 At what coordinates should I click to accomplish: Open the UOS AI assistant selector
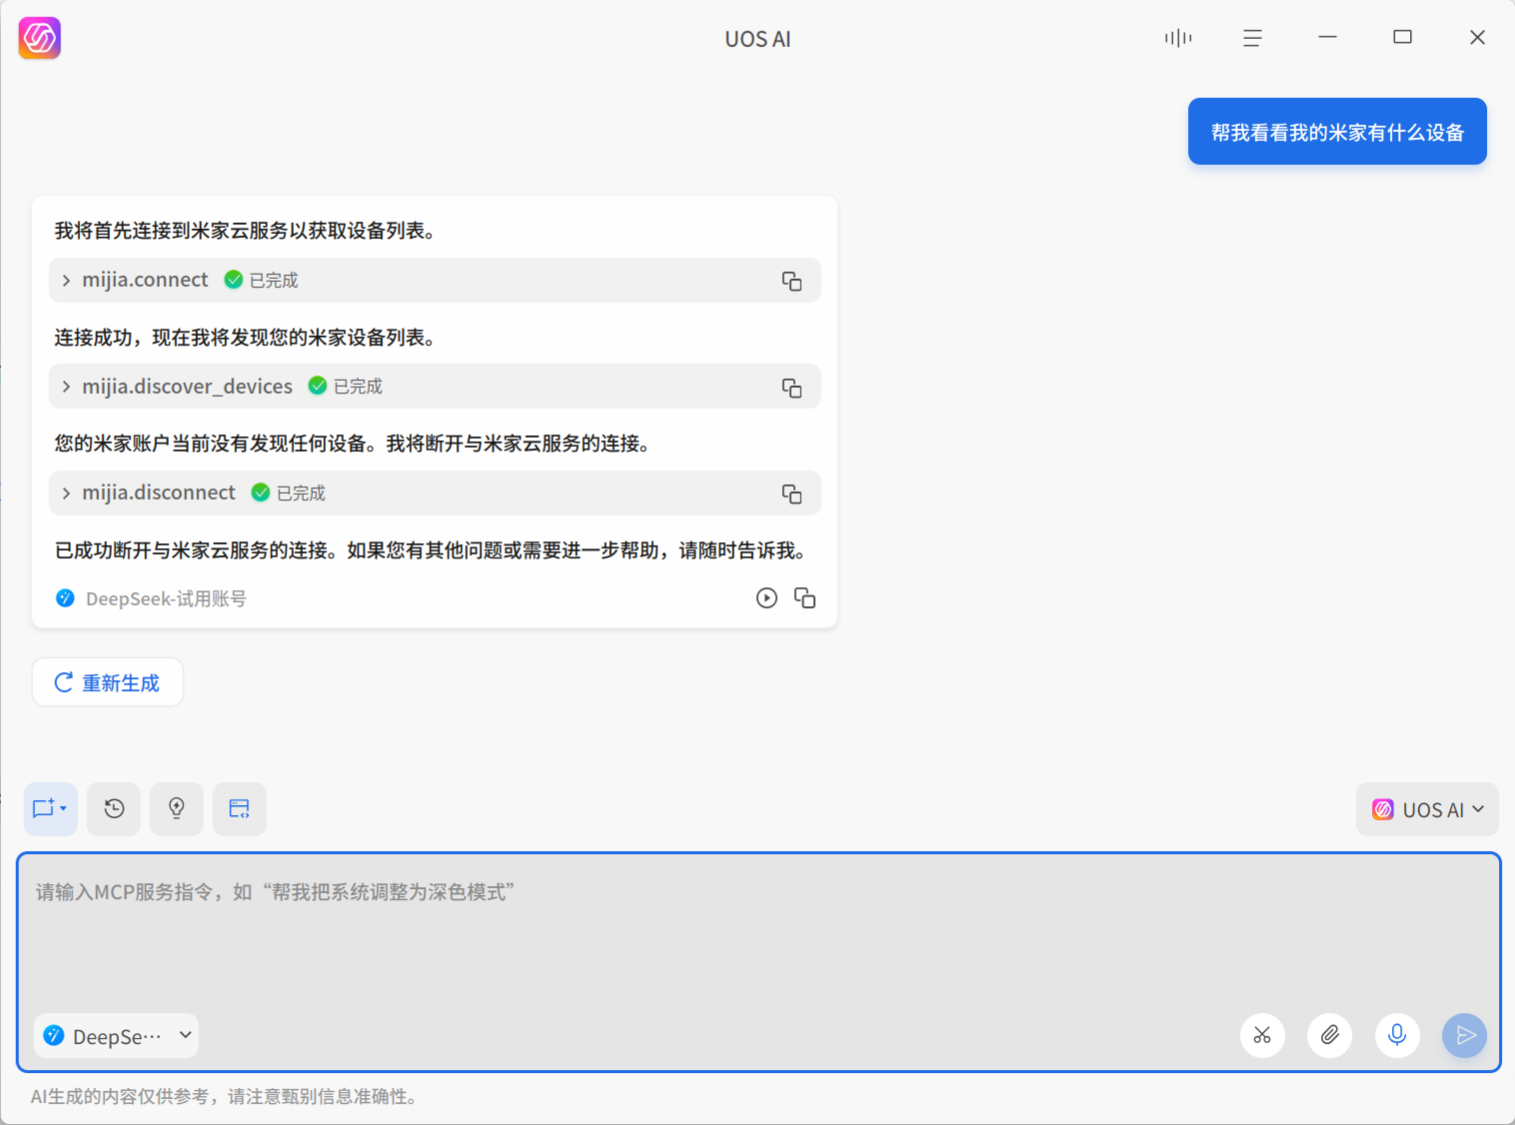pyautogui.click(x=1427, y=809)
